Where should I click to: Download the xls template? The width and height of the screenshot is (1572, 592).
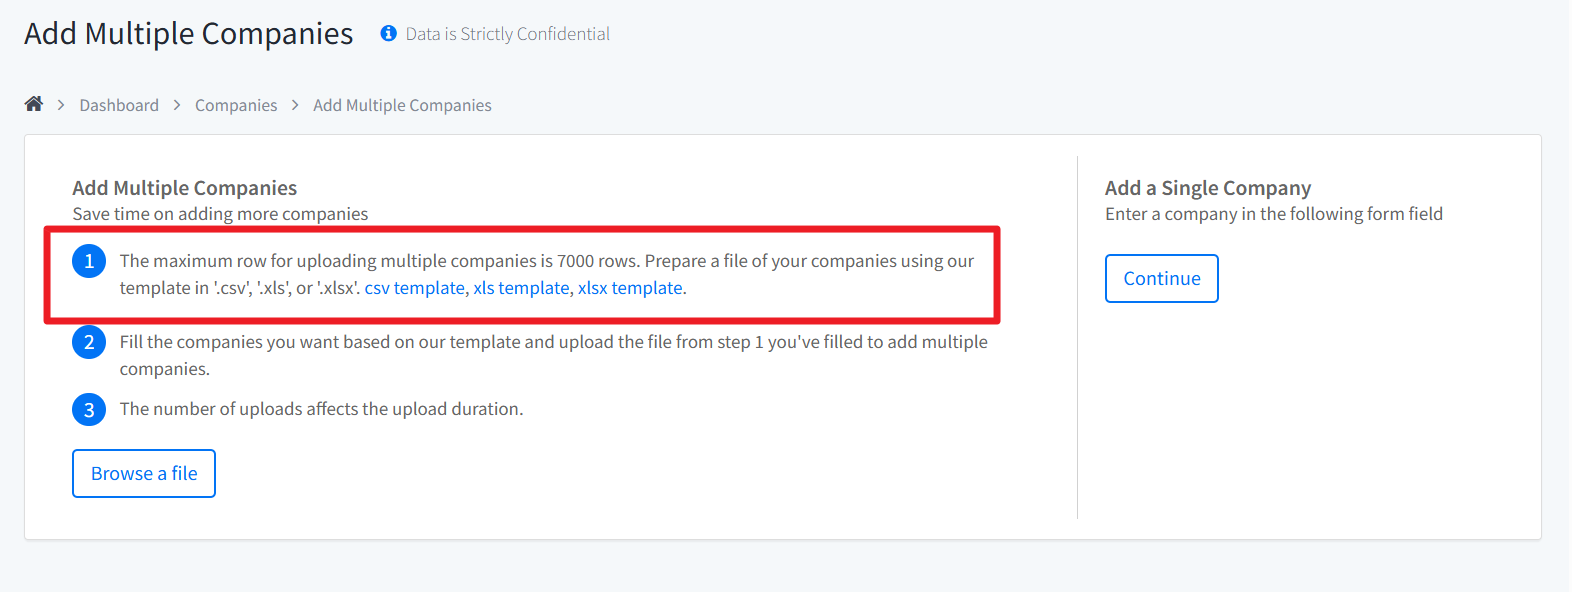(521, 288)
